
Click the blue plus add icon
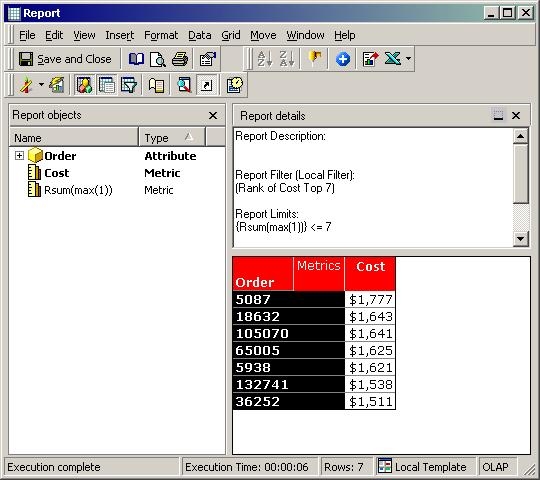[343, 59]
